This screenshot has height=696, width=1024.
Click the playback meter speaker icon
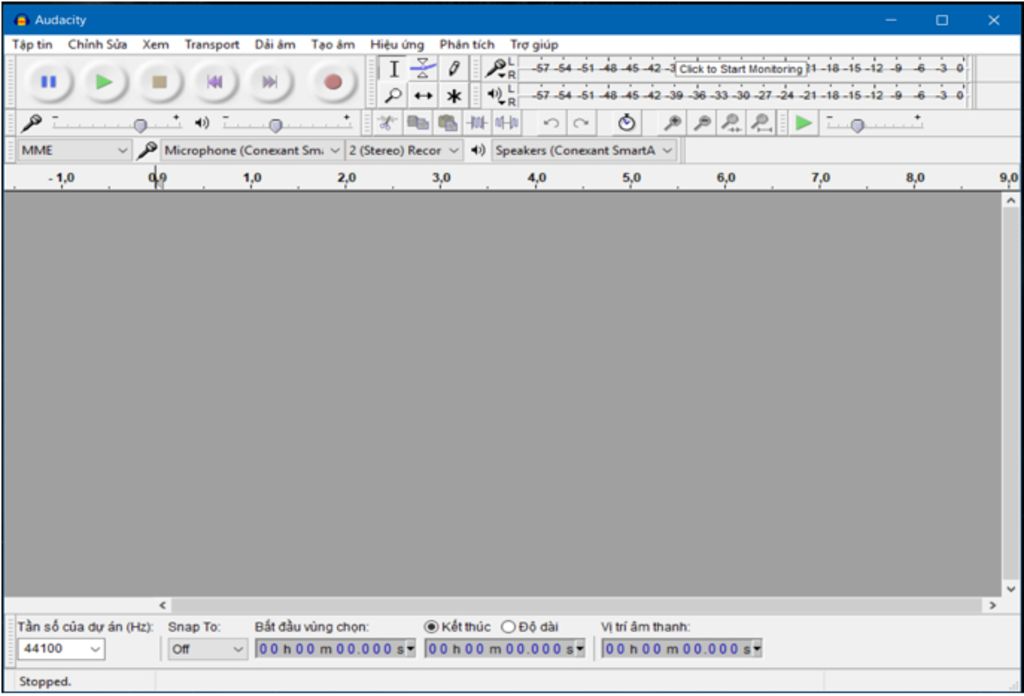[496, 95]
